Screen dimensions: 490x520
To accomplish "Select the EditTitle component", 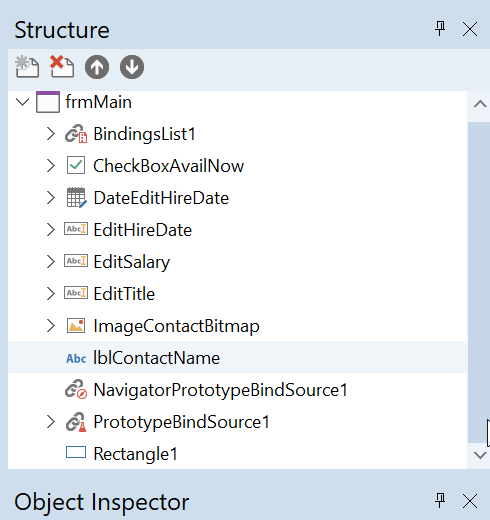I will click(x=124, y=294).
